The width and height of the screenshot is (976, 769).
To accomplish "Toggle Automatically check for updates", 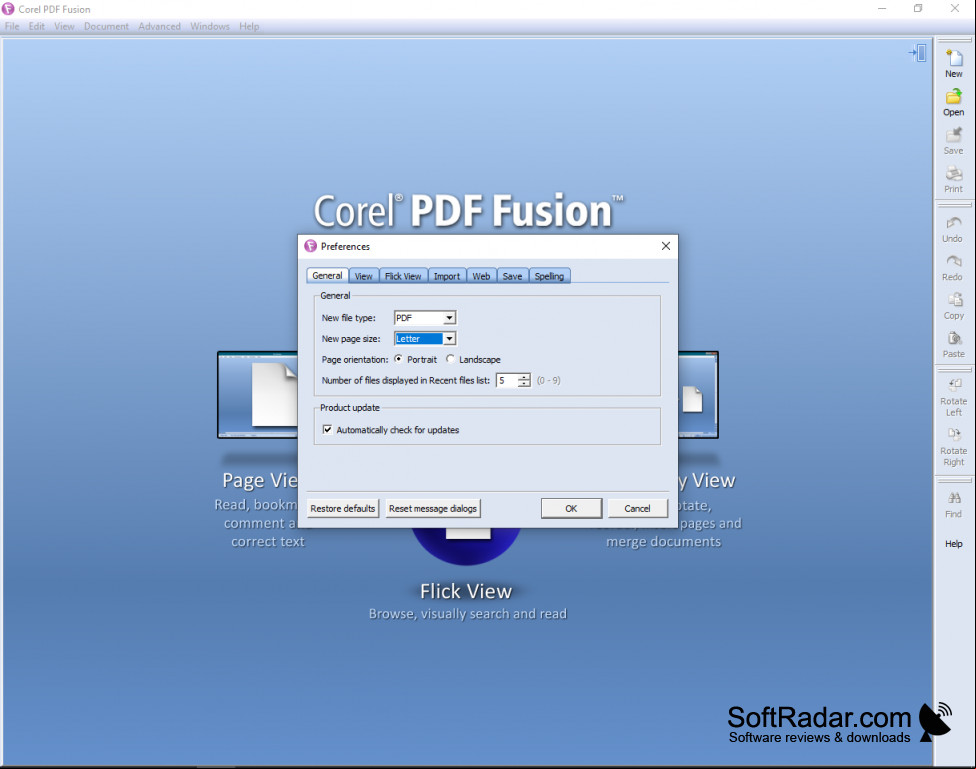I will coord(327,430).
